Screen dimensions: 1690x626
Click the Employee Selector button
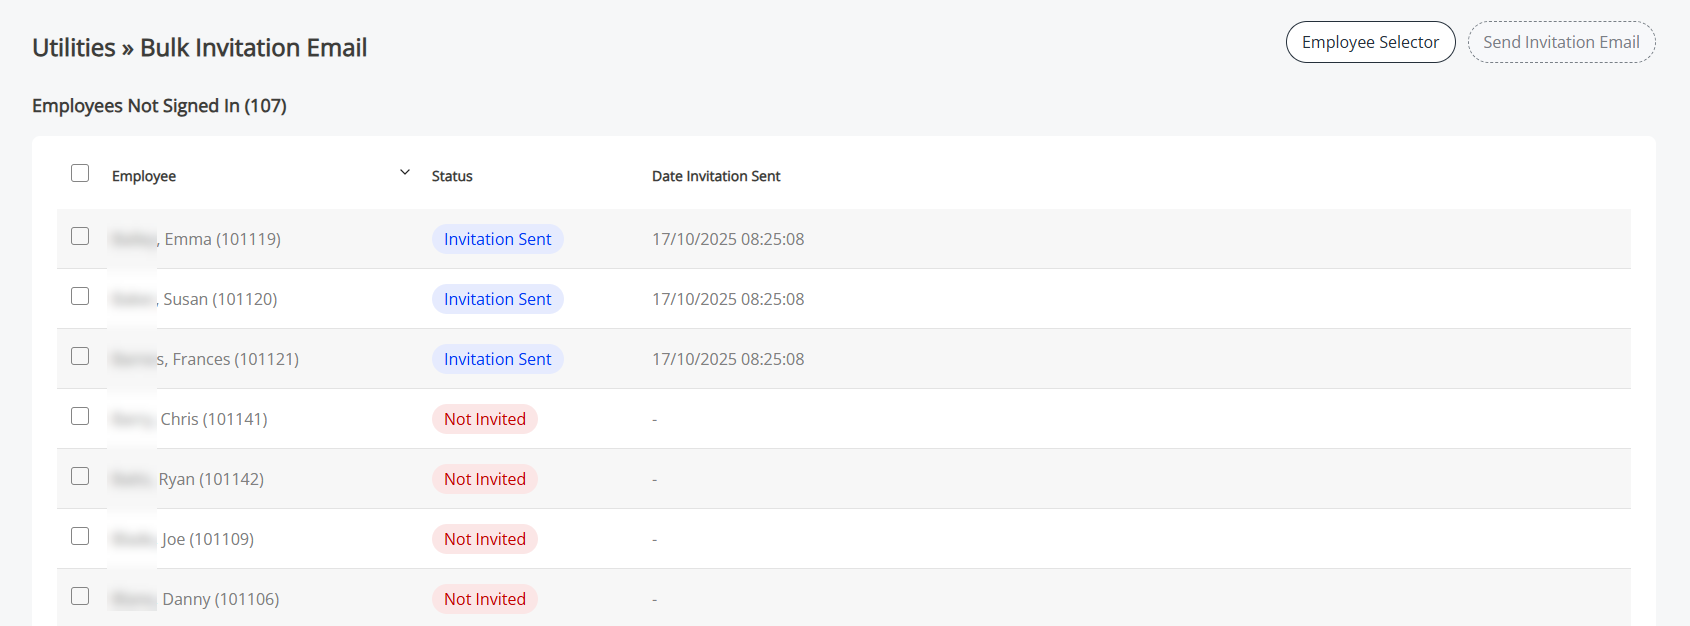click(1370, 42)
